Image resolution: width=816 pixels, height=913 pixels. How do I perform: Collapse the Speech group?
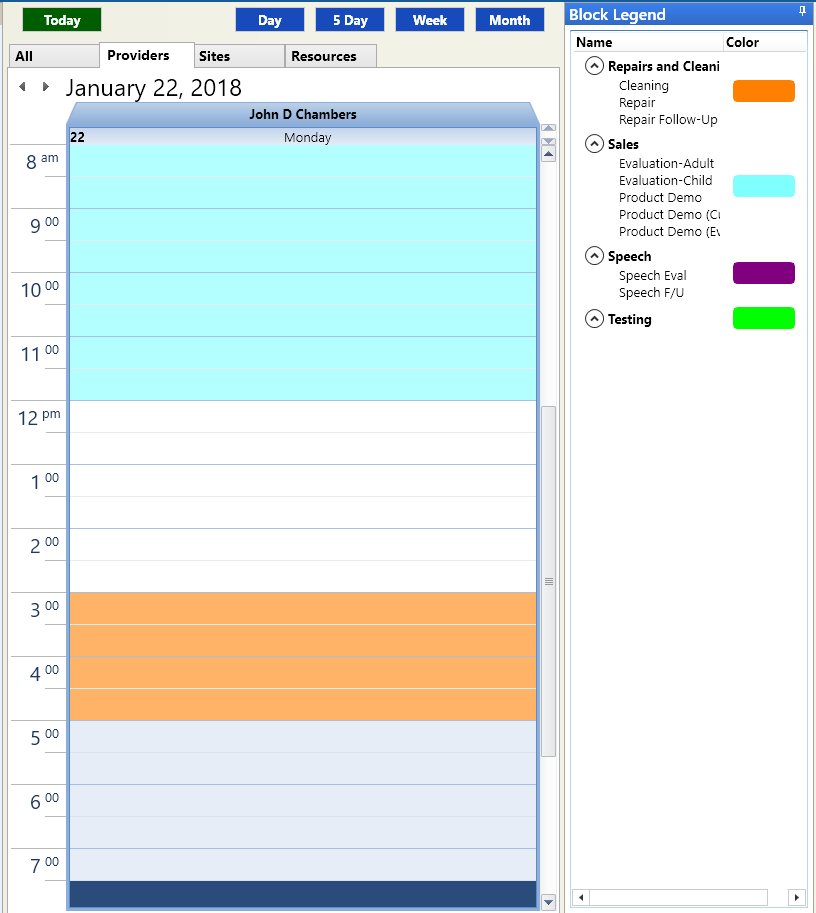click(x=594, y=256)
